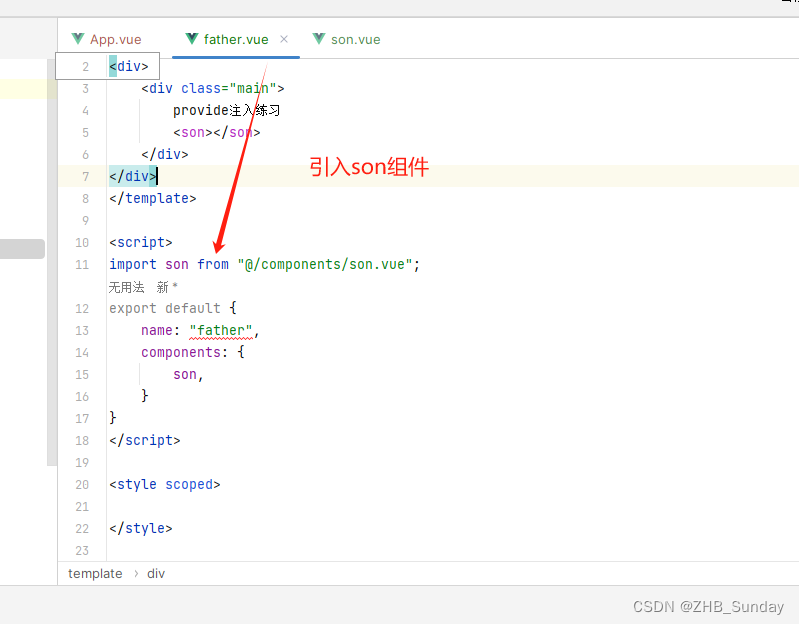Click the '<son></son>' tag

point(217,132)
